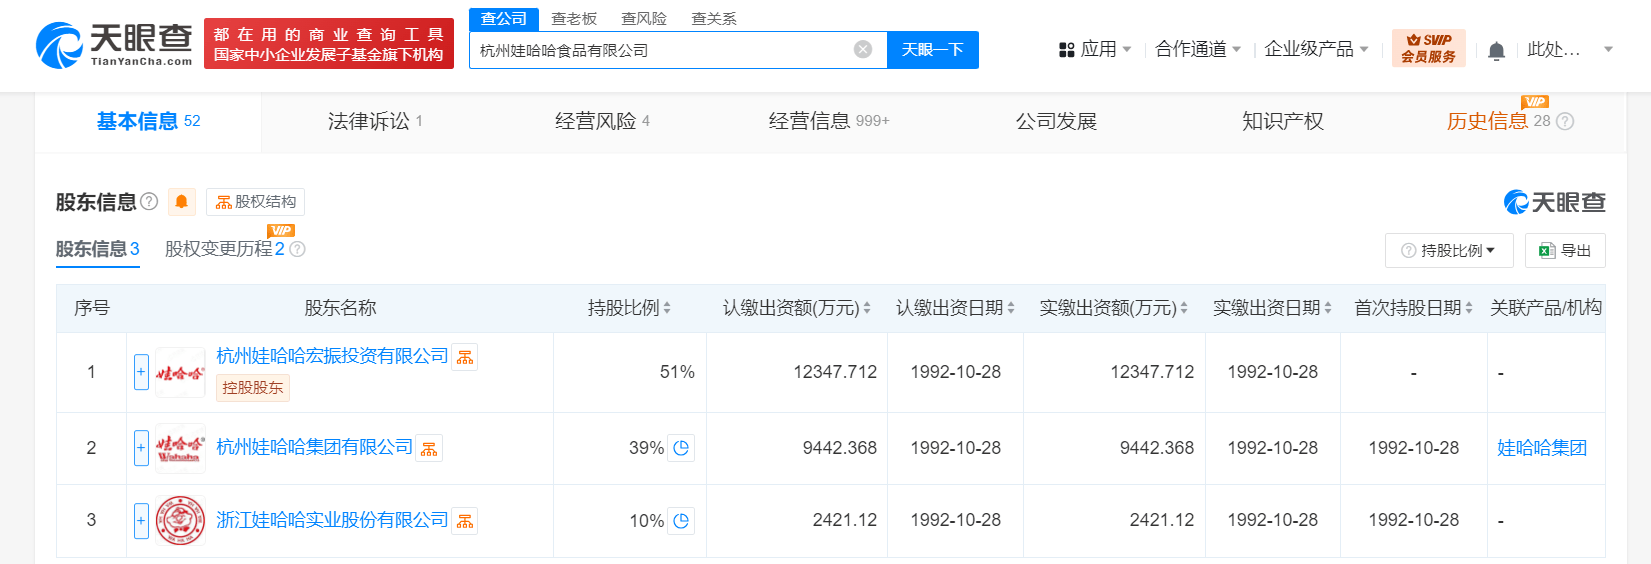Open 浙江娃哈哈实业股份有限公司 company link
The image size is (1651, 564).
pos(332,521)
